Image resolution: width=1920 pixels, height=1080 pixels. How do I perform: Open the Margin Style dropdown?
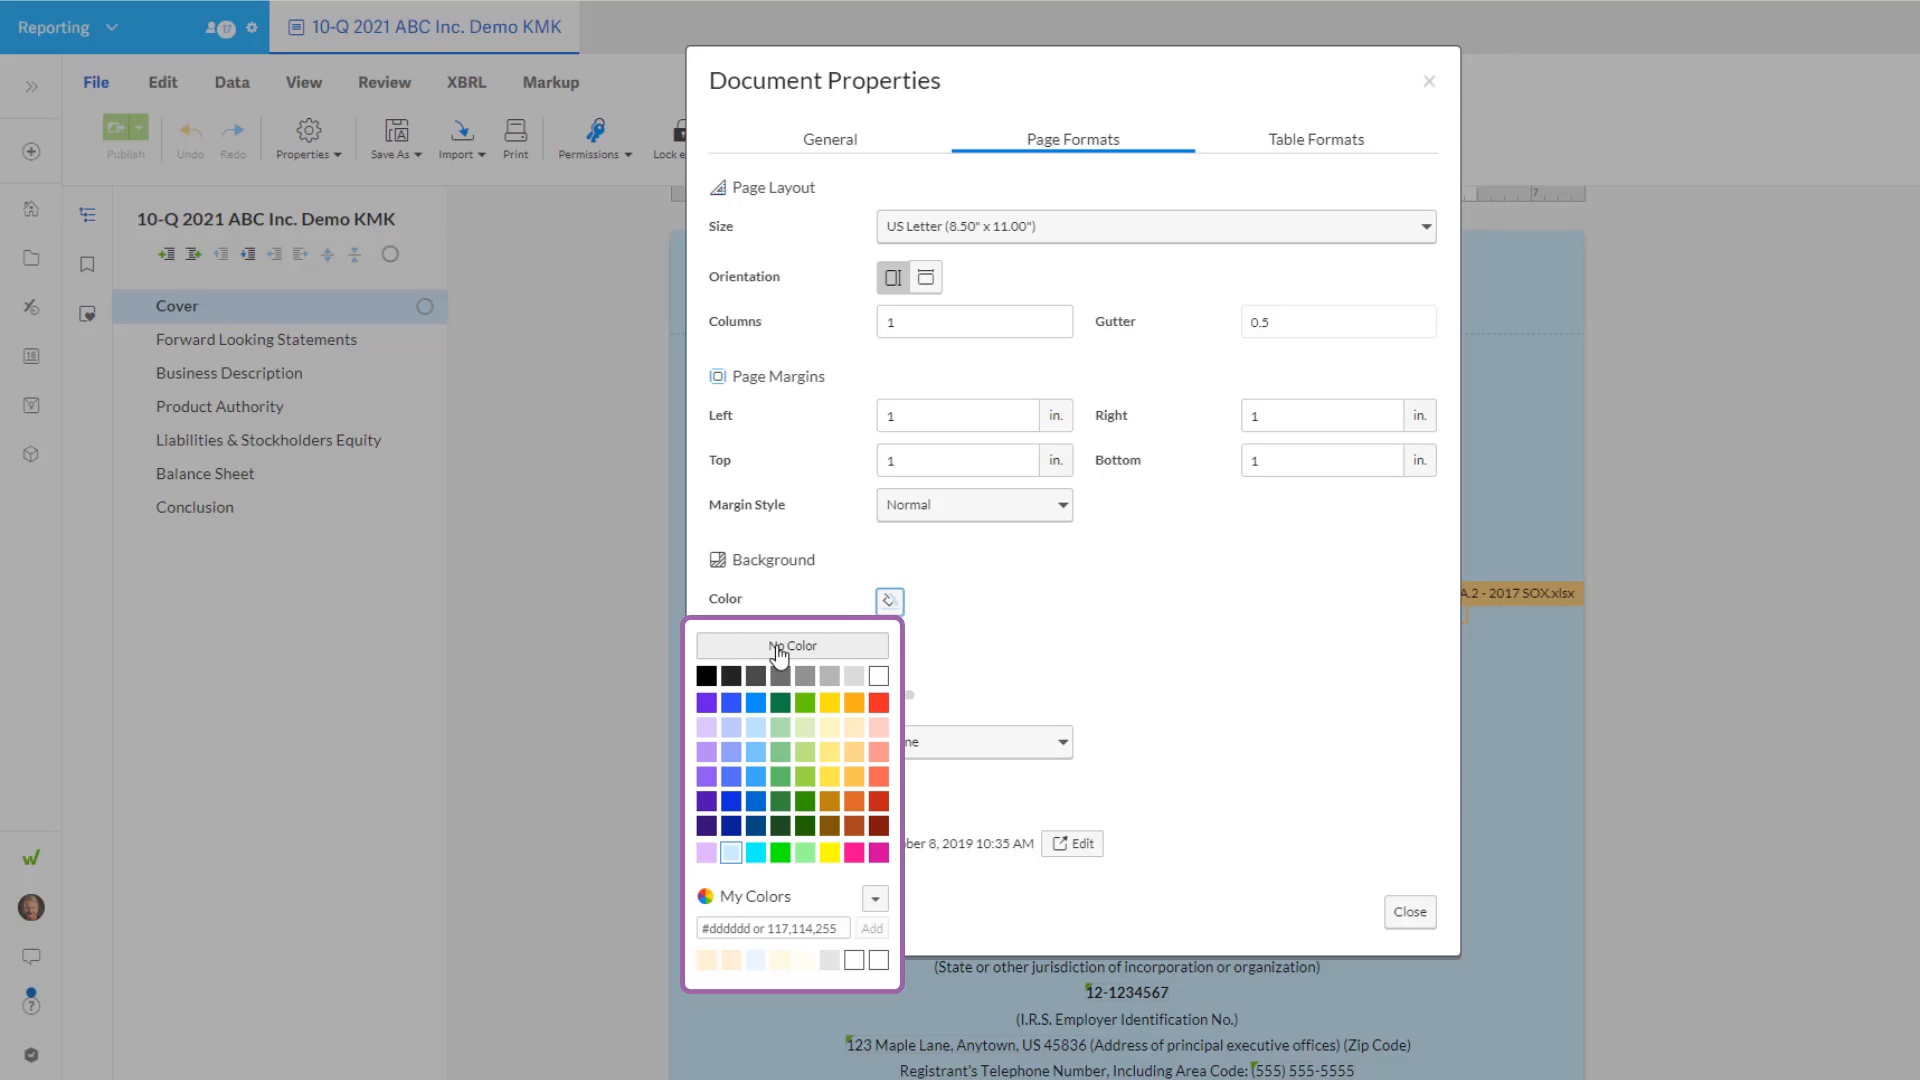tap(974, 505)
